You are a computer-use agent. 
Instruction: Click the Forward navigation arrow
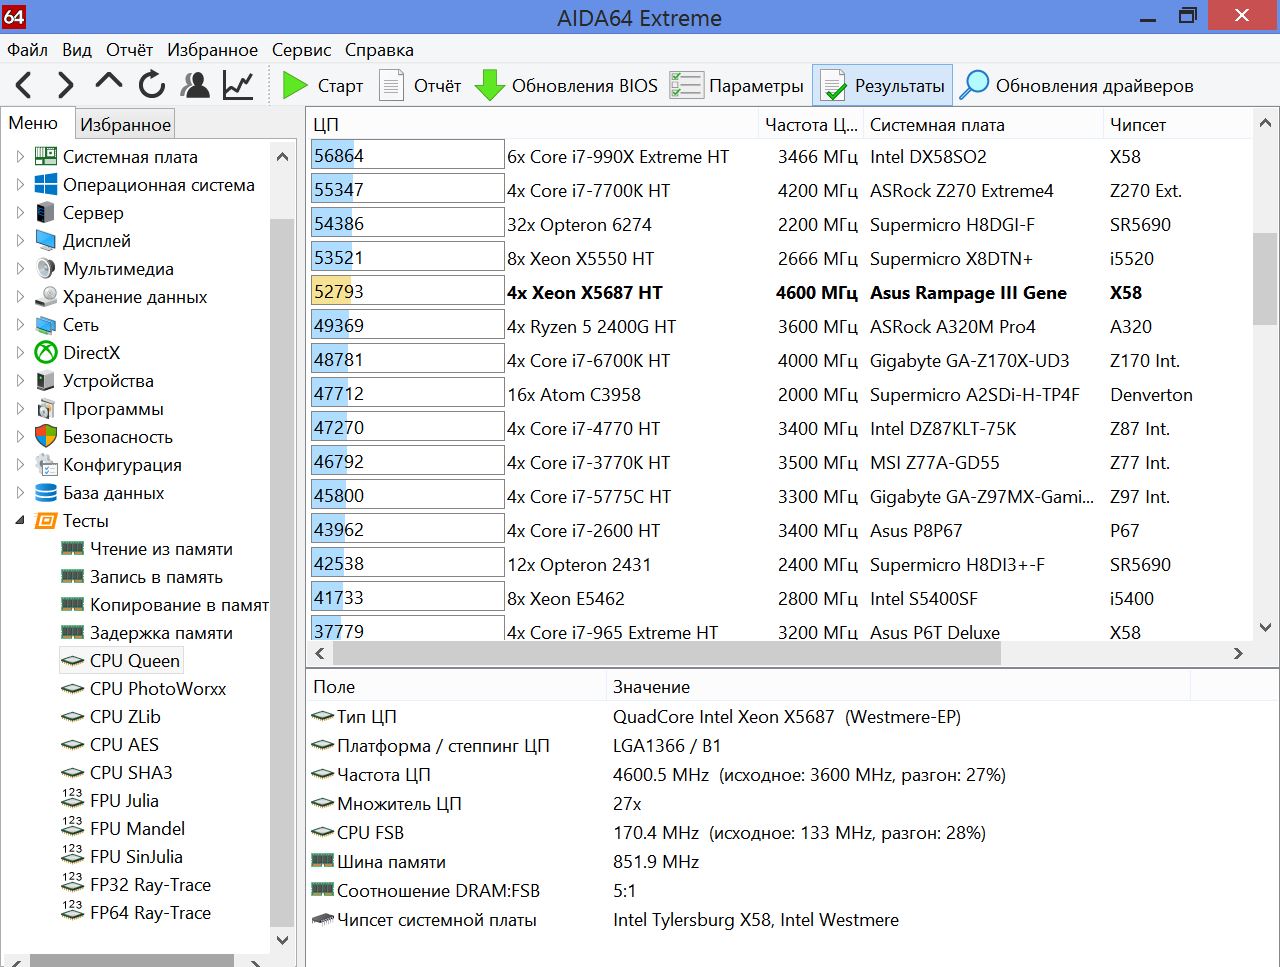coord(66,85)
